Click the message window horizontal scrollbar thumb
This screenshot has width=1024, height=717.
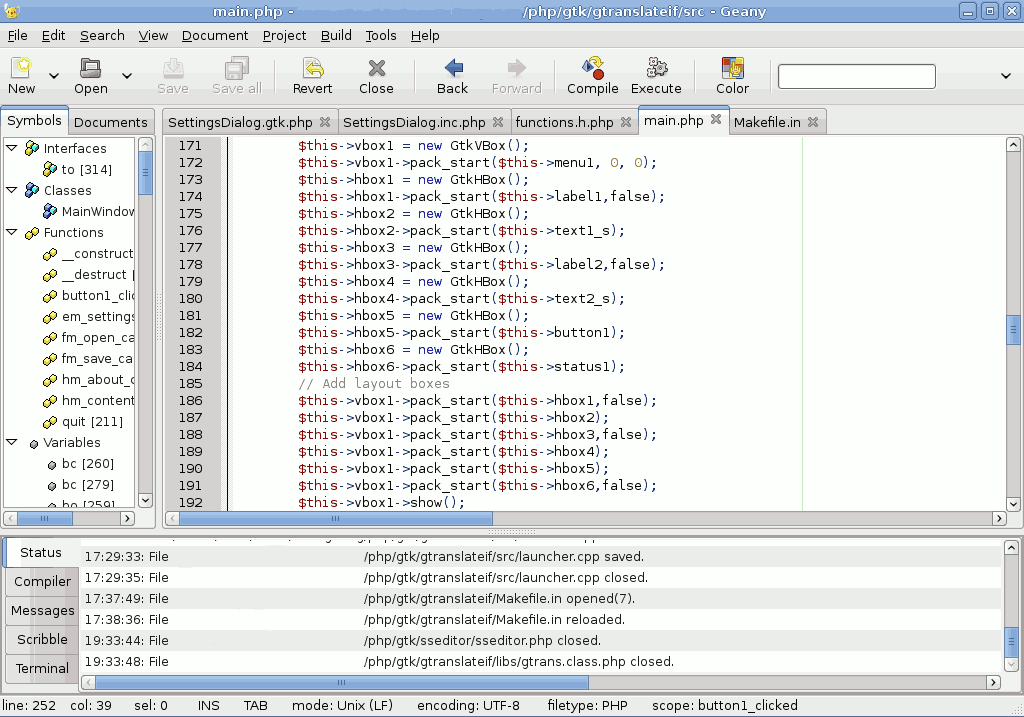[342, 682]
